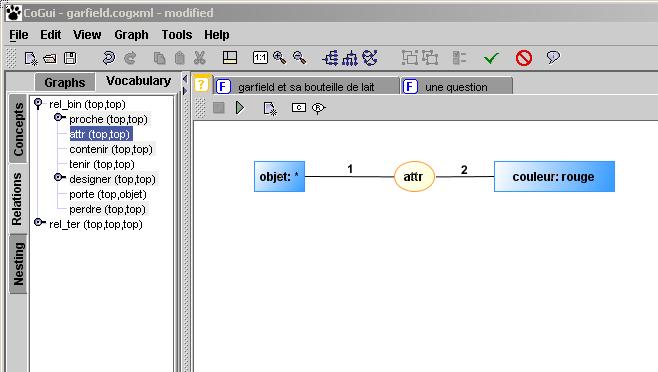Click the gray stop square in graph toolbar
Image resolution: width=658 pixels, height=372 pixels.
(x=219, y=108)
